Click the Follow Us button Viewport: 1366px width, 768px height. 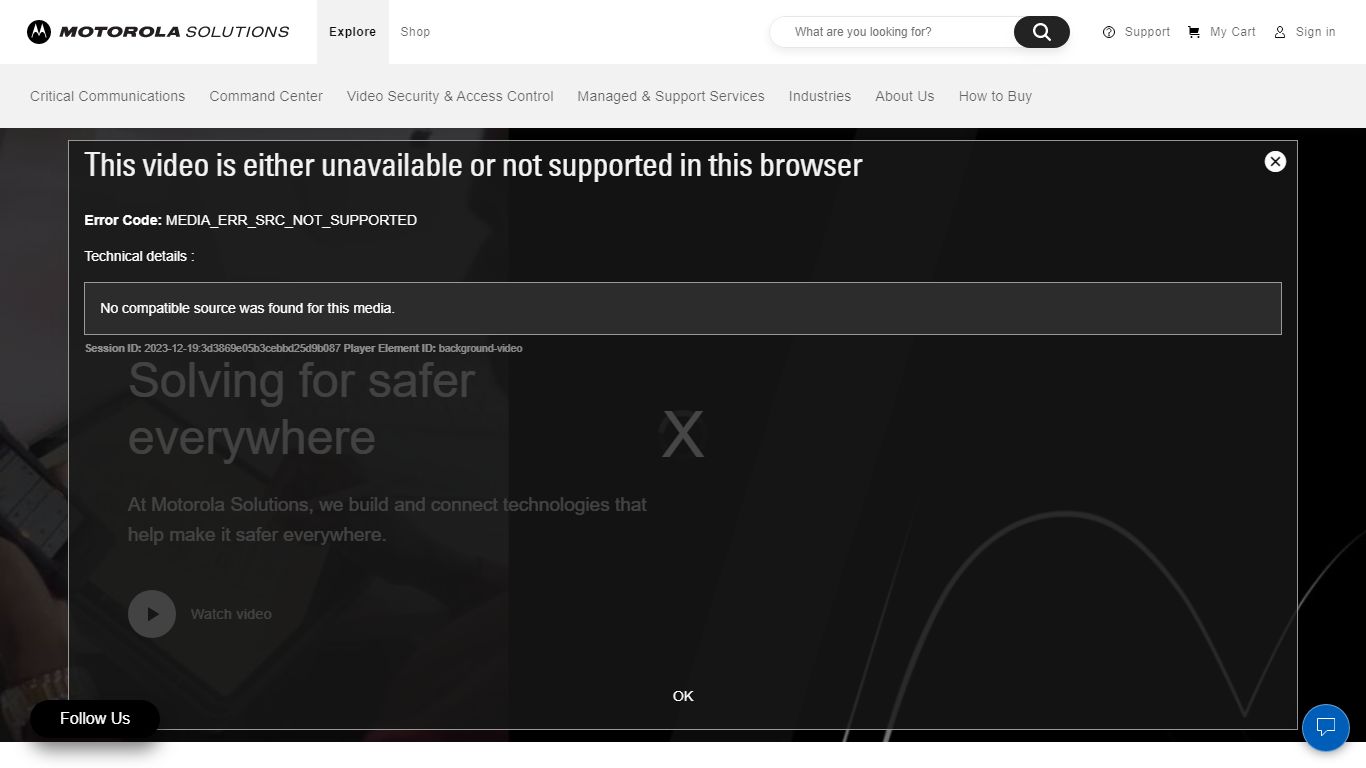[95, 719]
